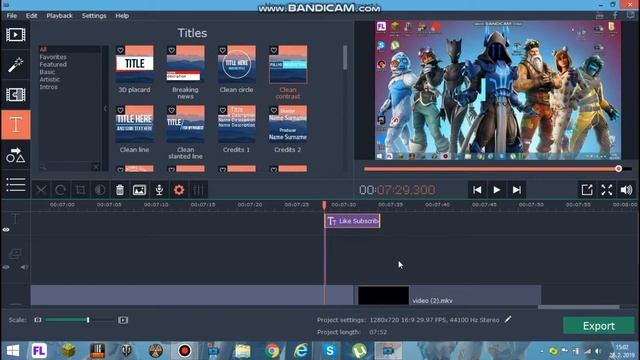The image size is (640, 360).
Task: Click the preview volume speaker icon
Action: 626,190
